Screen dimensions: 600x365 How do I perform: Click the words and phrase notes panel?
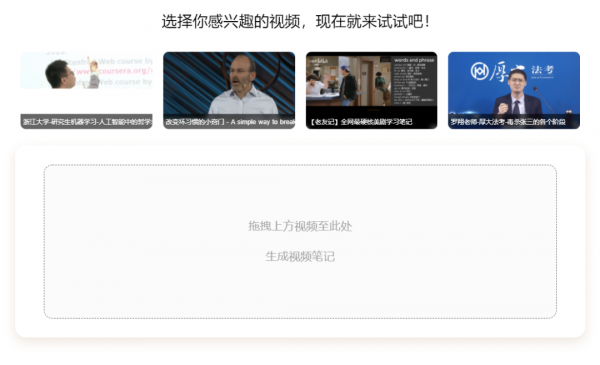pyautogui.click(x=414, y=81)
